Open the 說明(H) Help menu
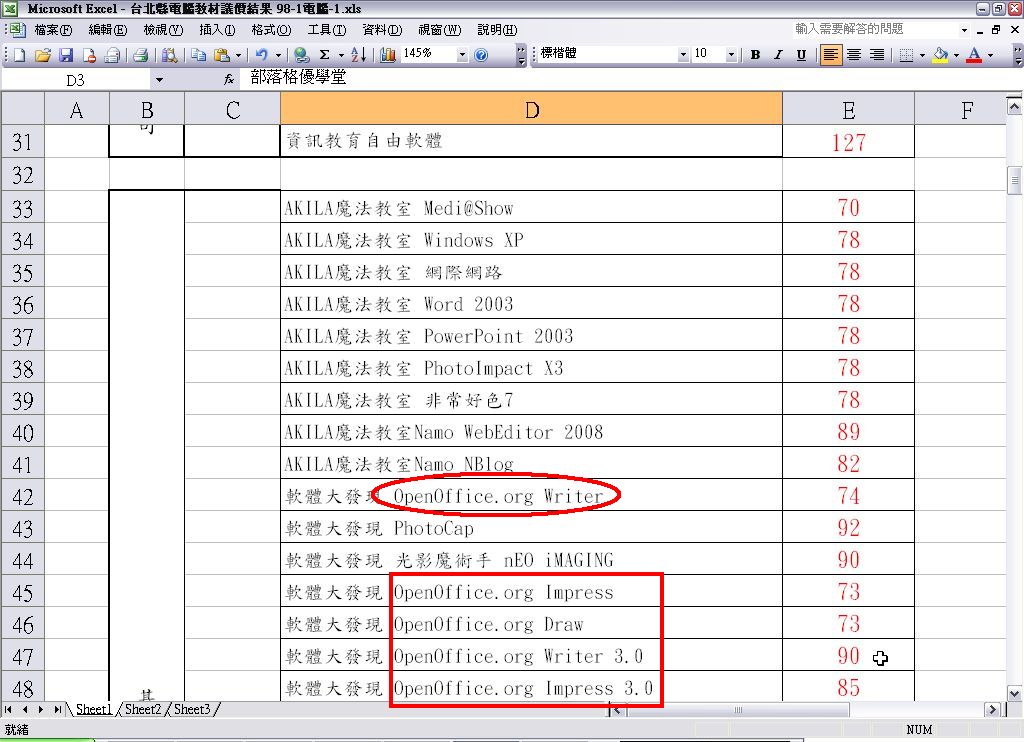1024x742 pixels. (x=497, y=30)
